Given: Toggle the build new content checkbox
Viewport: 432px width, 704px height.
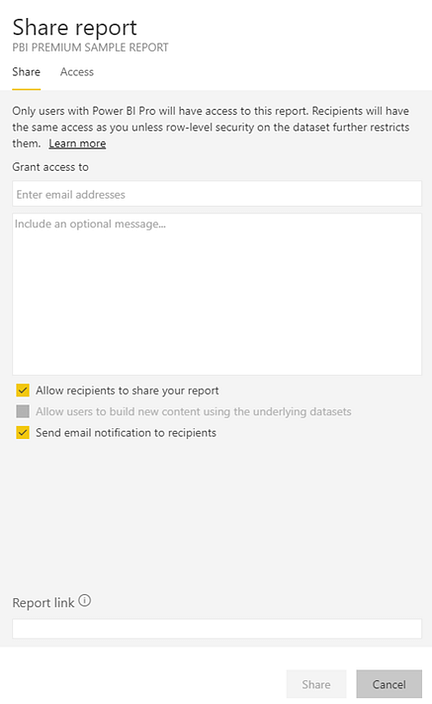Looking at the screenshot, I should (x=22, y=411).
